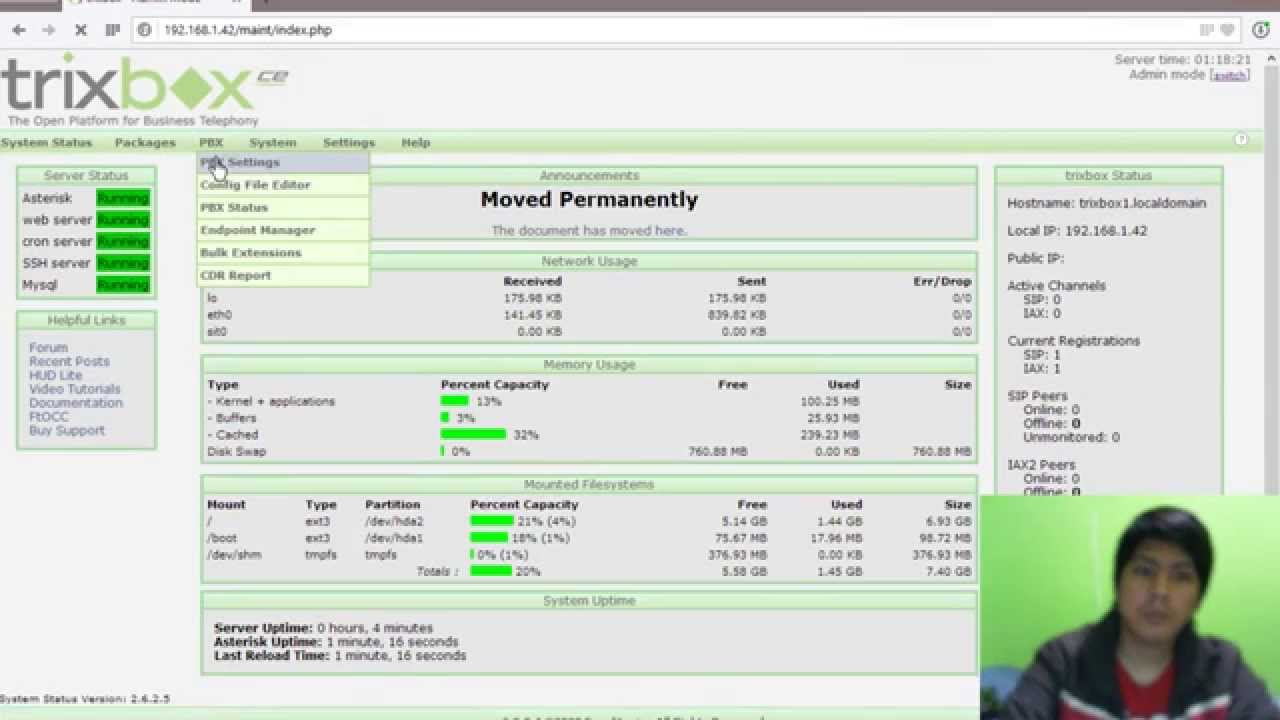Click the Server time 01:18:21 text

[1183, 60]
